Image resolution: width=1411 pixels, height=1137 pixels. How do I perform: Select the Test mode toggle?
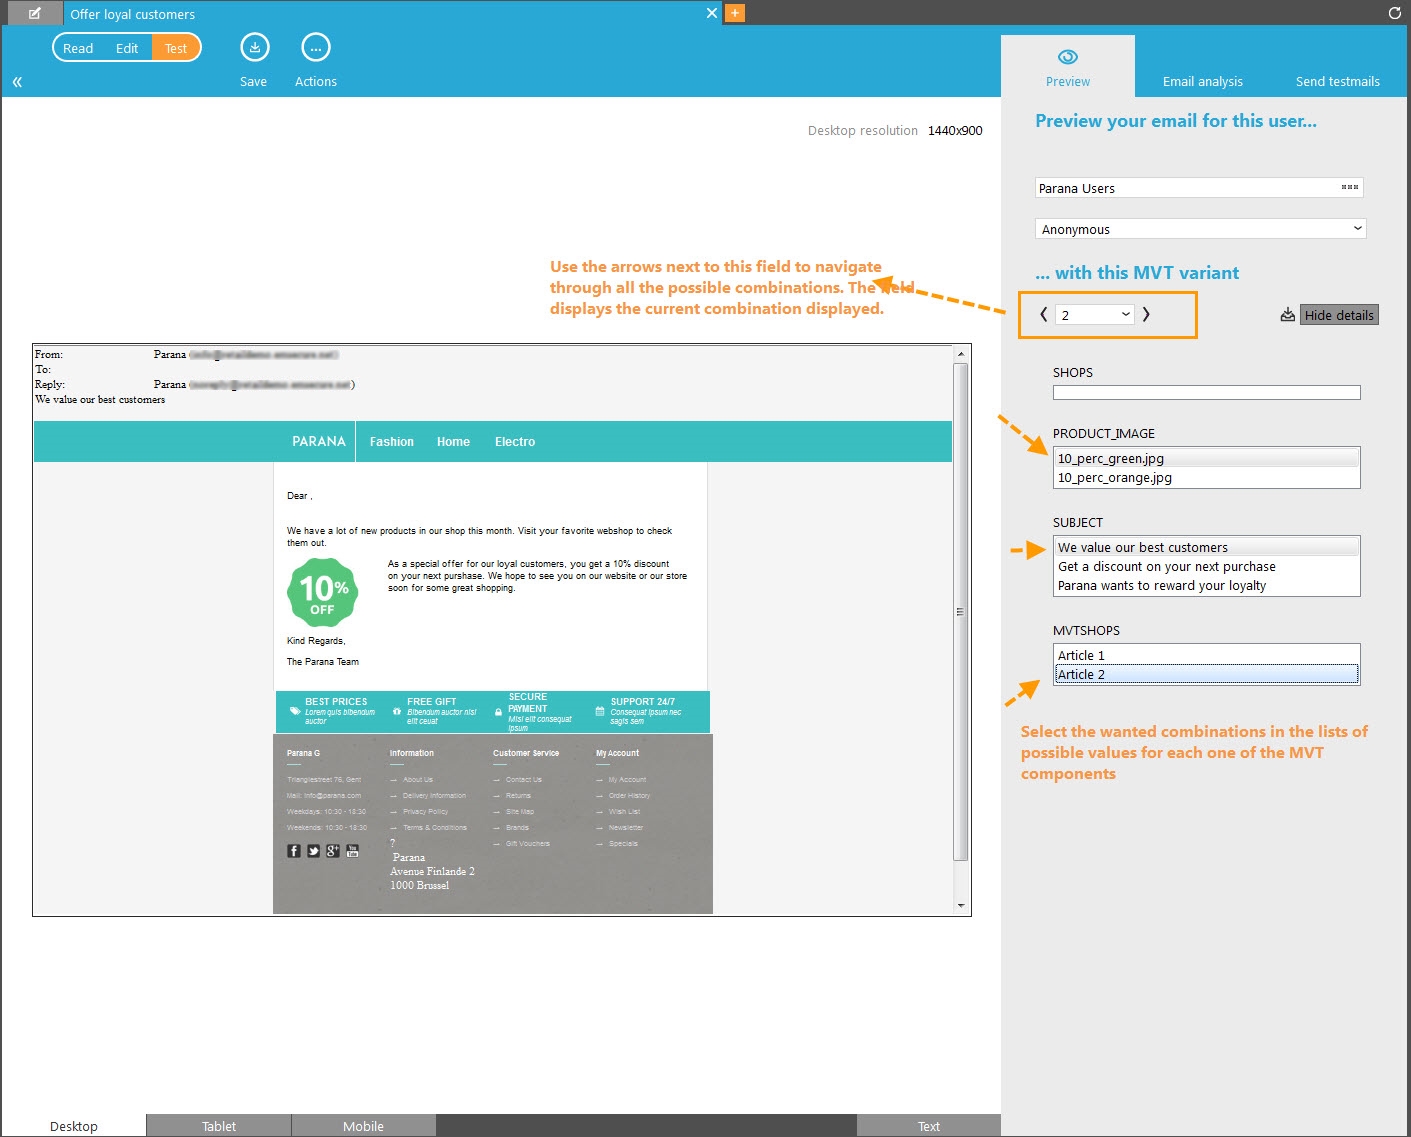(176, 48)
